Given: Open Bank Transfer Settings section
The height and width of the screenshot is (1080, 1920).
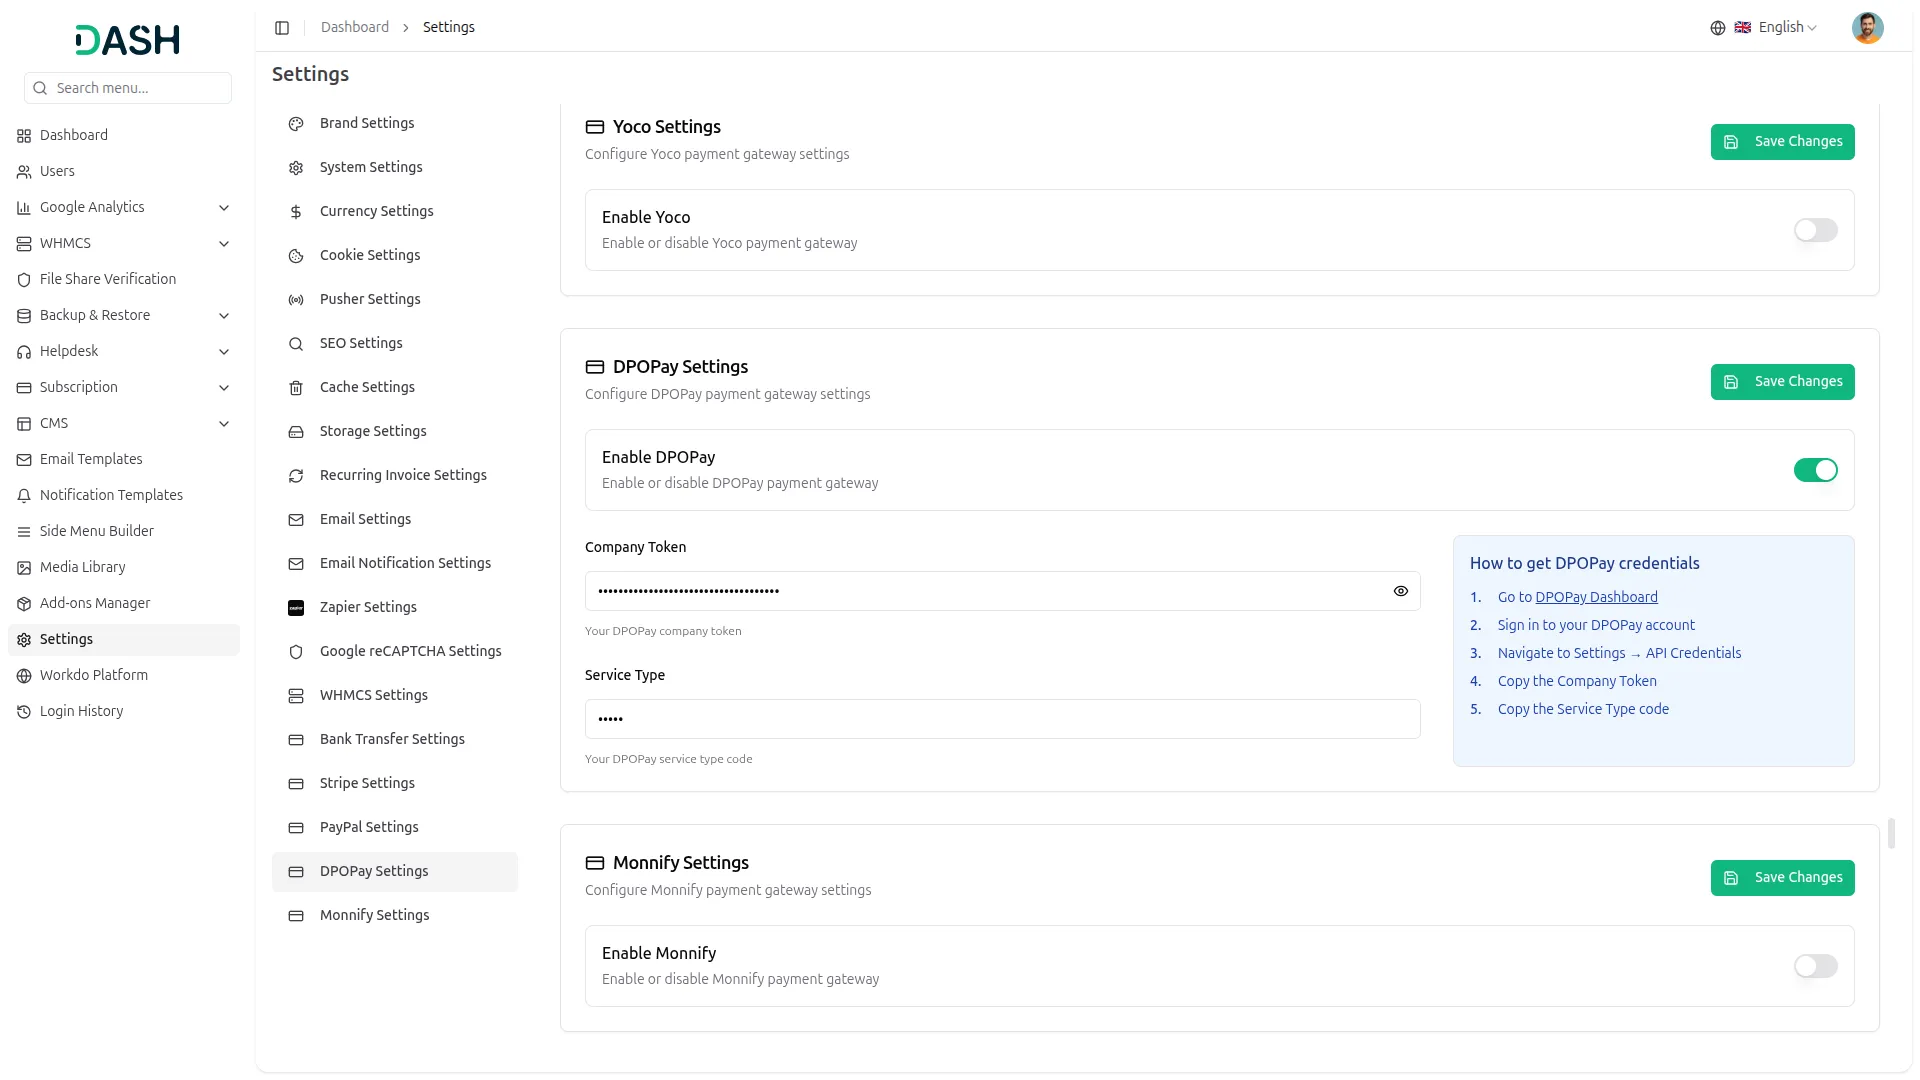Looking at the screenshot, I should (395, 739).
